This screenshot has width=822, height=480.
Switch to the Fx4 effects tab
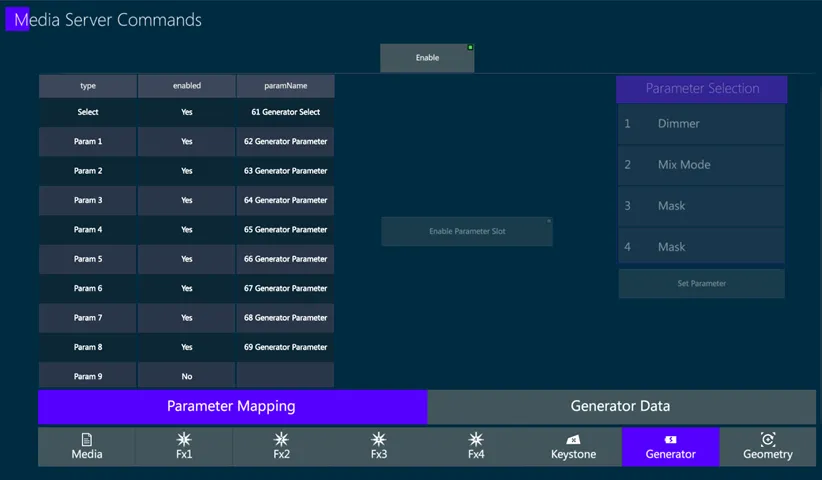point(476,446)
